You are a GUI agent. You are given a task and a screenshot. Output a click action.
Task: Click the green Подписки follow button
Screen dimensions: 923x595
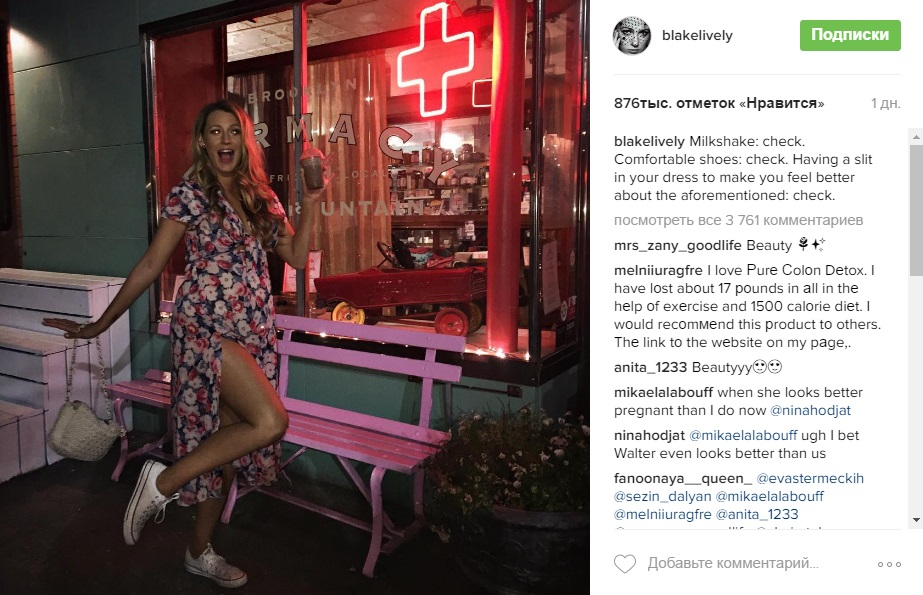tap(850, 35)
